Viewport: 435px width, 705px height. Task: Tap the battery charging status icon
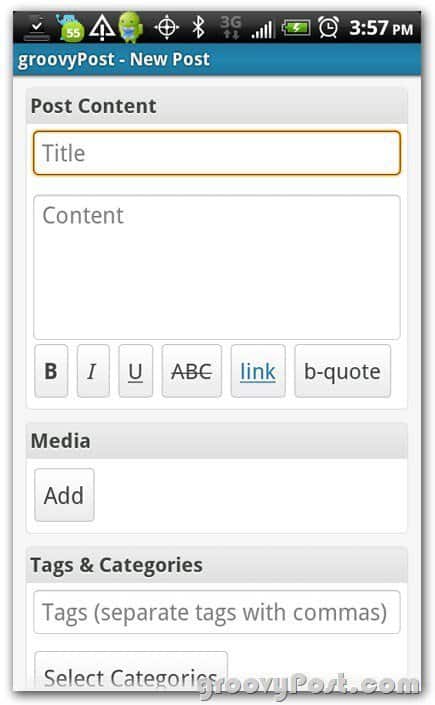pyautogui.click(x=296, y=28)
